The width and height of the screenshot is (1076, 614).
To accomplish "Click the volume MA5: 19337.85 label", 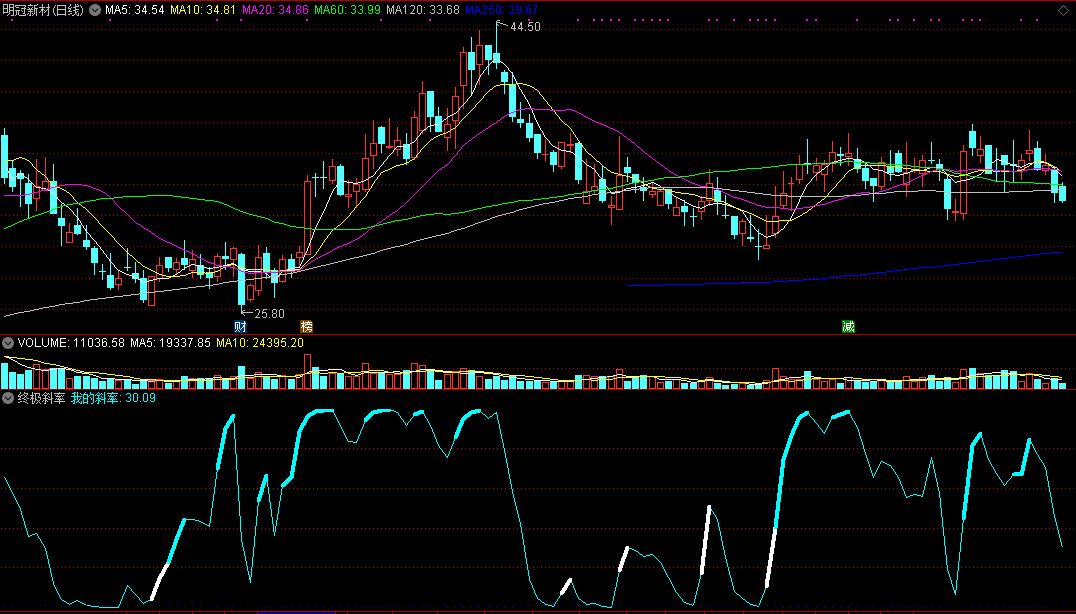I will pos(170,343).
